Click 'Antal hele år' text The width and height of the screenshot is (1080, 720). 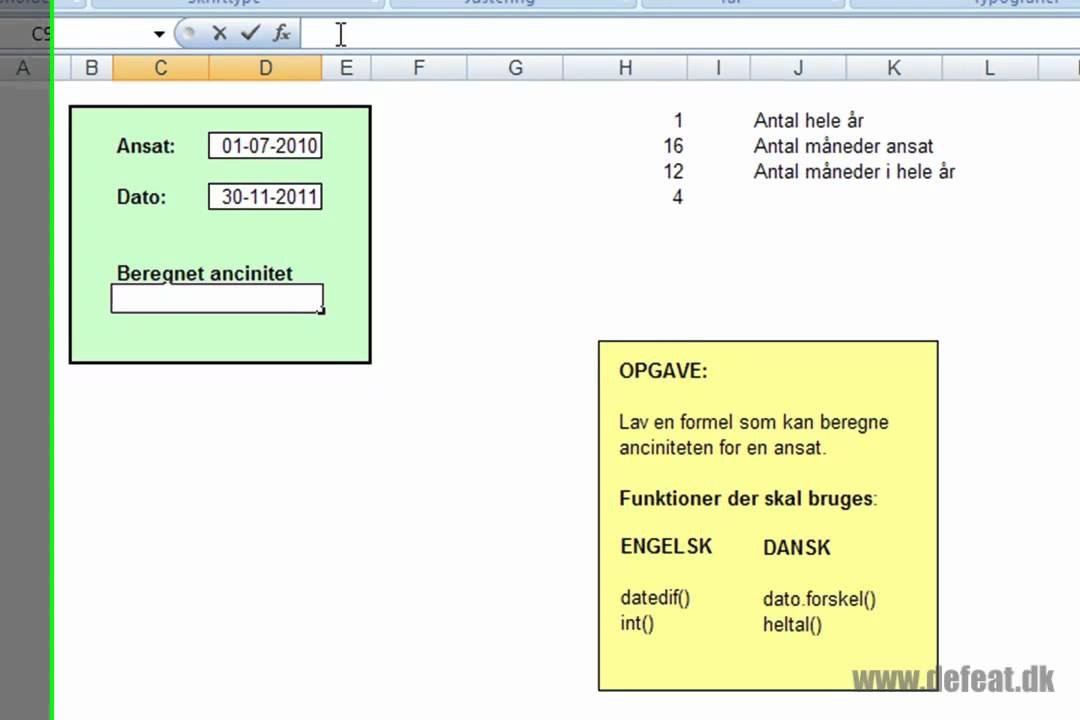click(808, 121)
